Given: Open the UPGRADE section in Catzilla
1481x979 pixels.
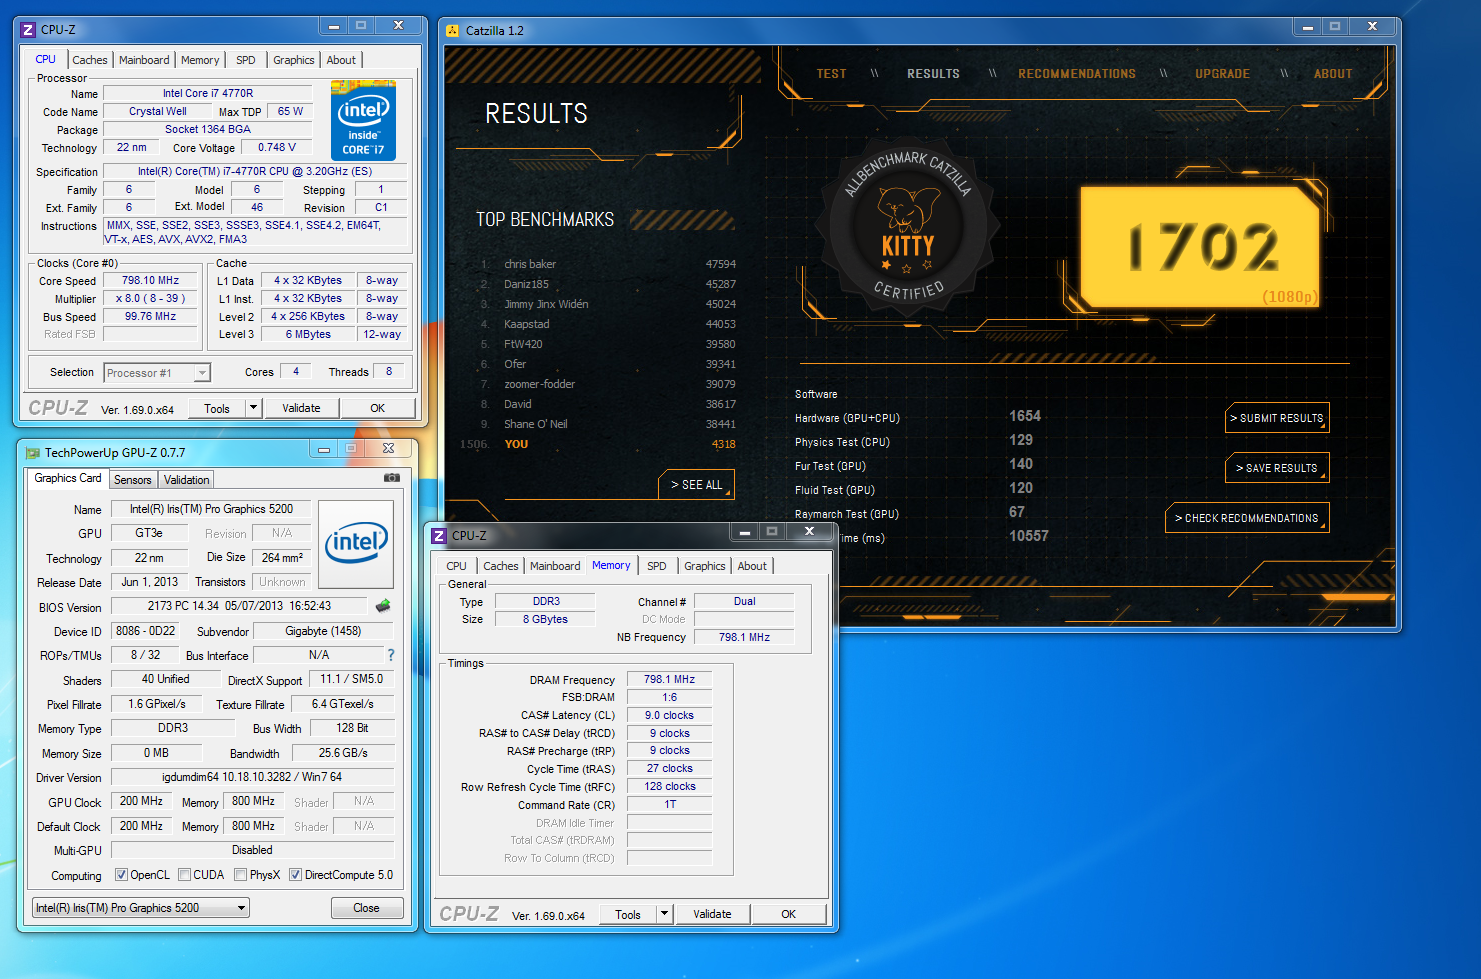Looking at the screenshot, I should (x=1222, y=74).
